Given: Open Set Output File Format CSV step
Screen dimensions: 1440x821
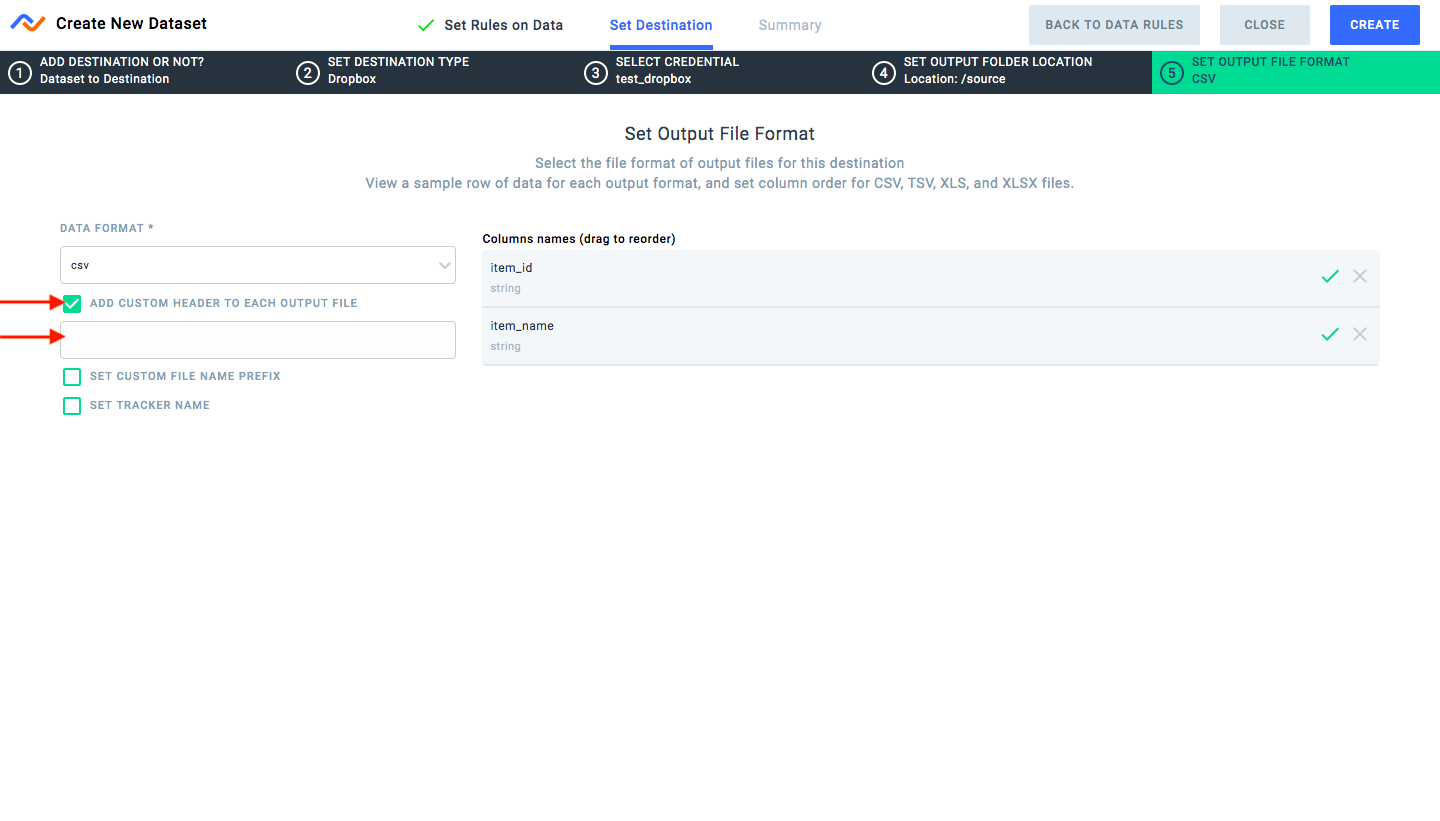Looking at the screenshot, I should [1296, 72].
